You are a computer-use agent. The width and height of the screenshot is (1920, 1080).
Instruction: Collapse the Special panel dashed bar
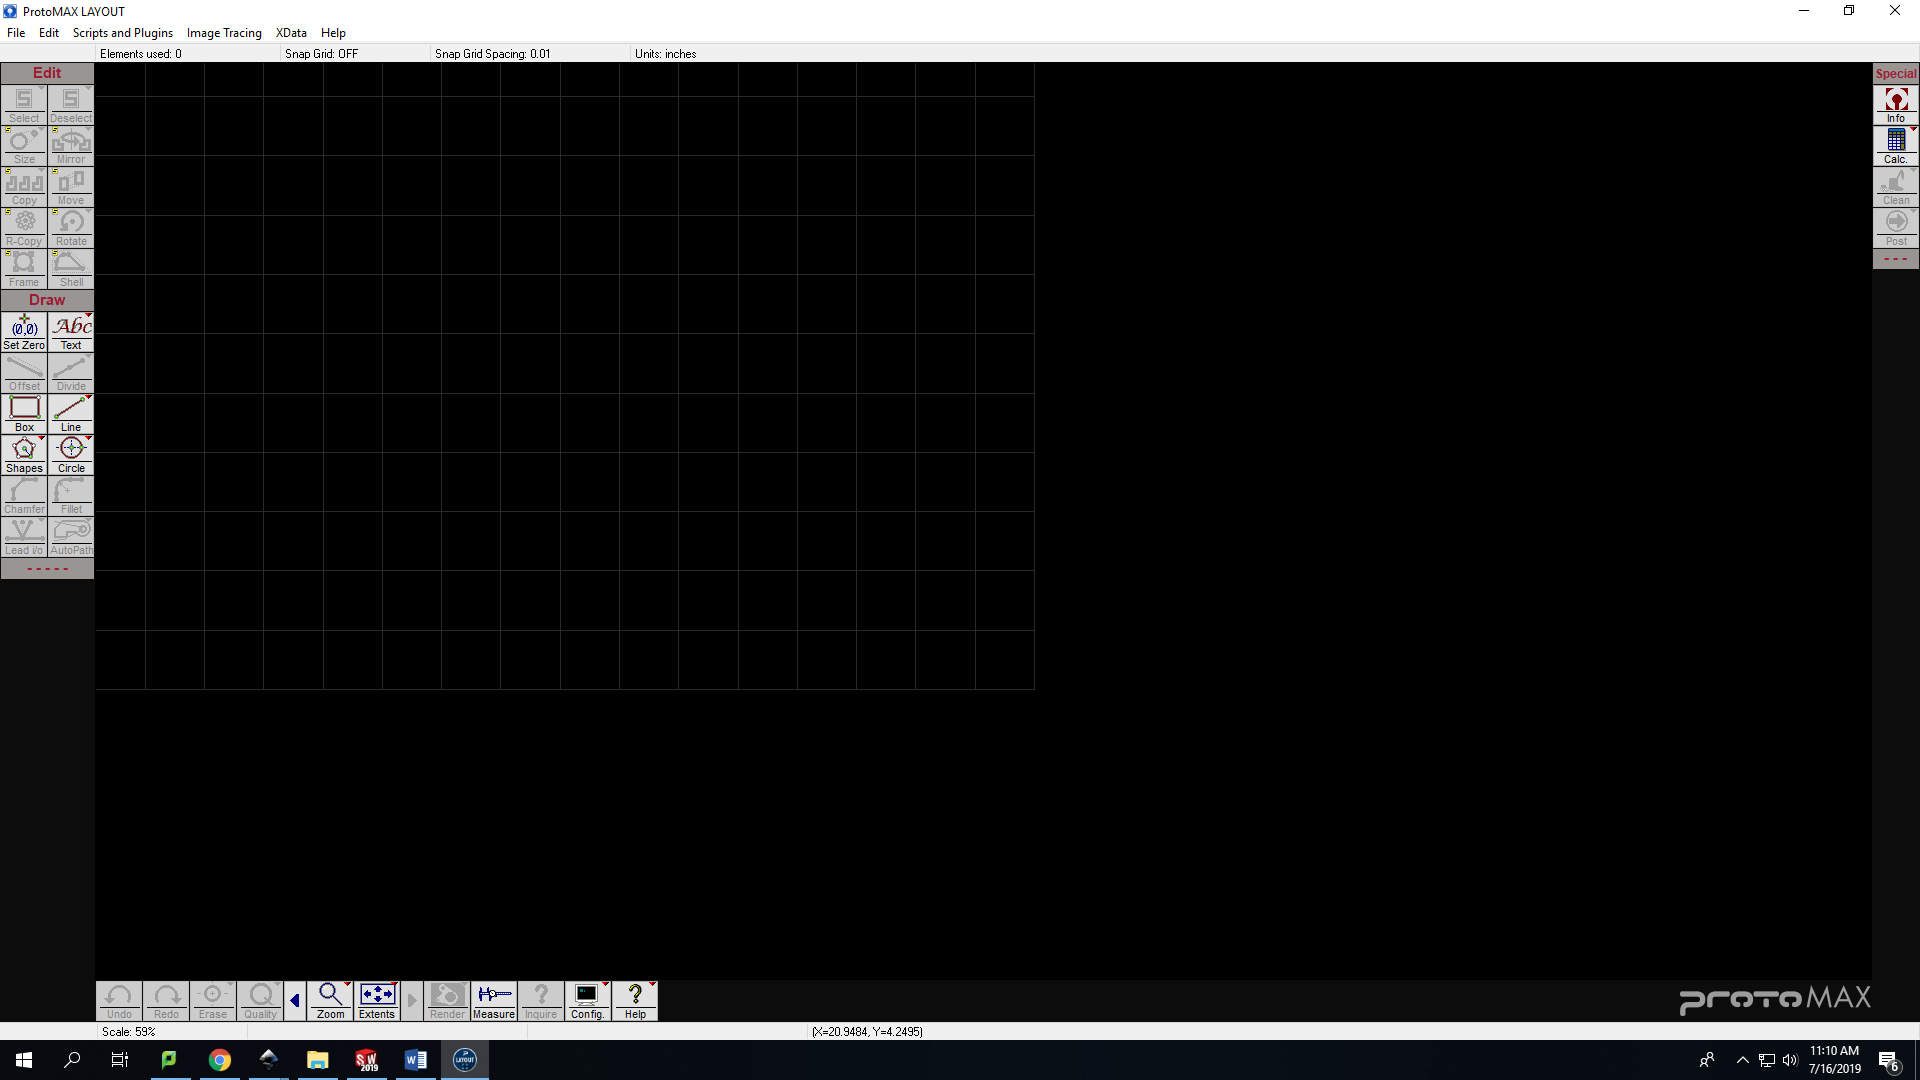tap(1896, 259)
